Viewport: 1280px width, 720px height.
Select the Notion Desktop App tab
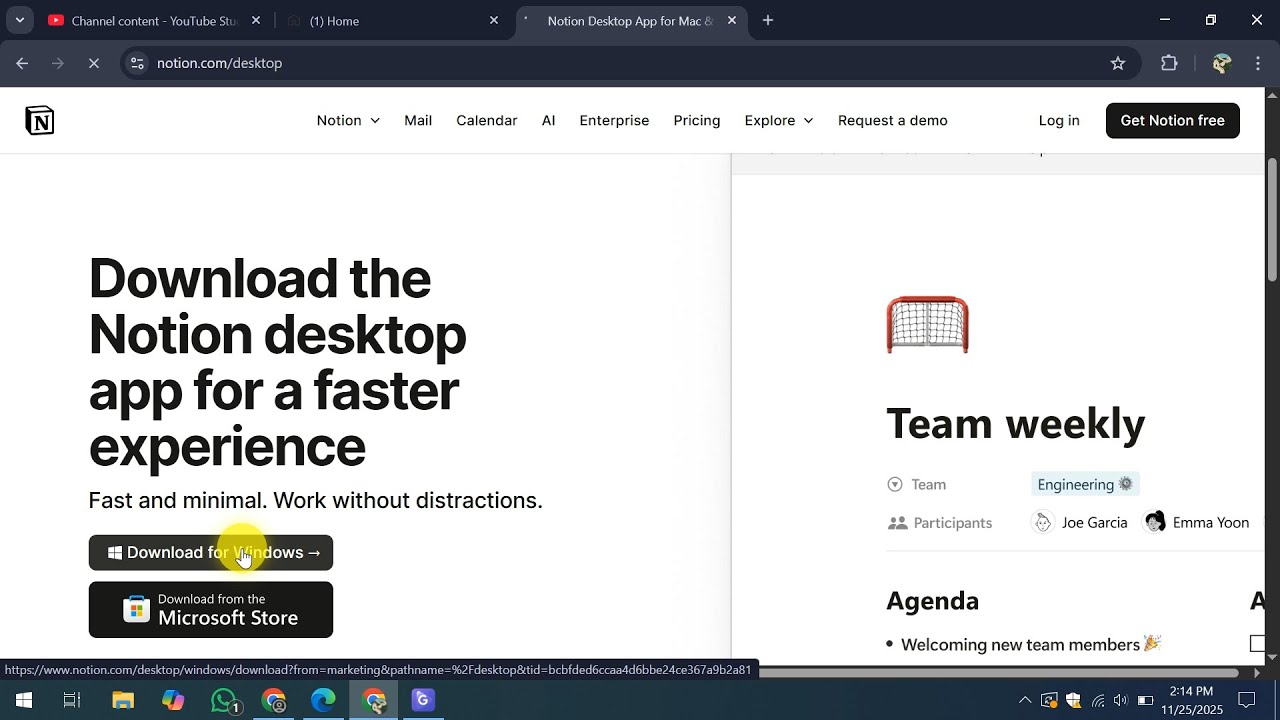pos(631,20)
